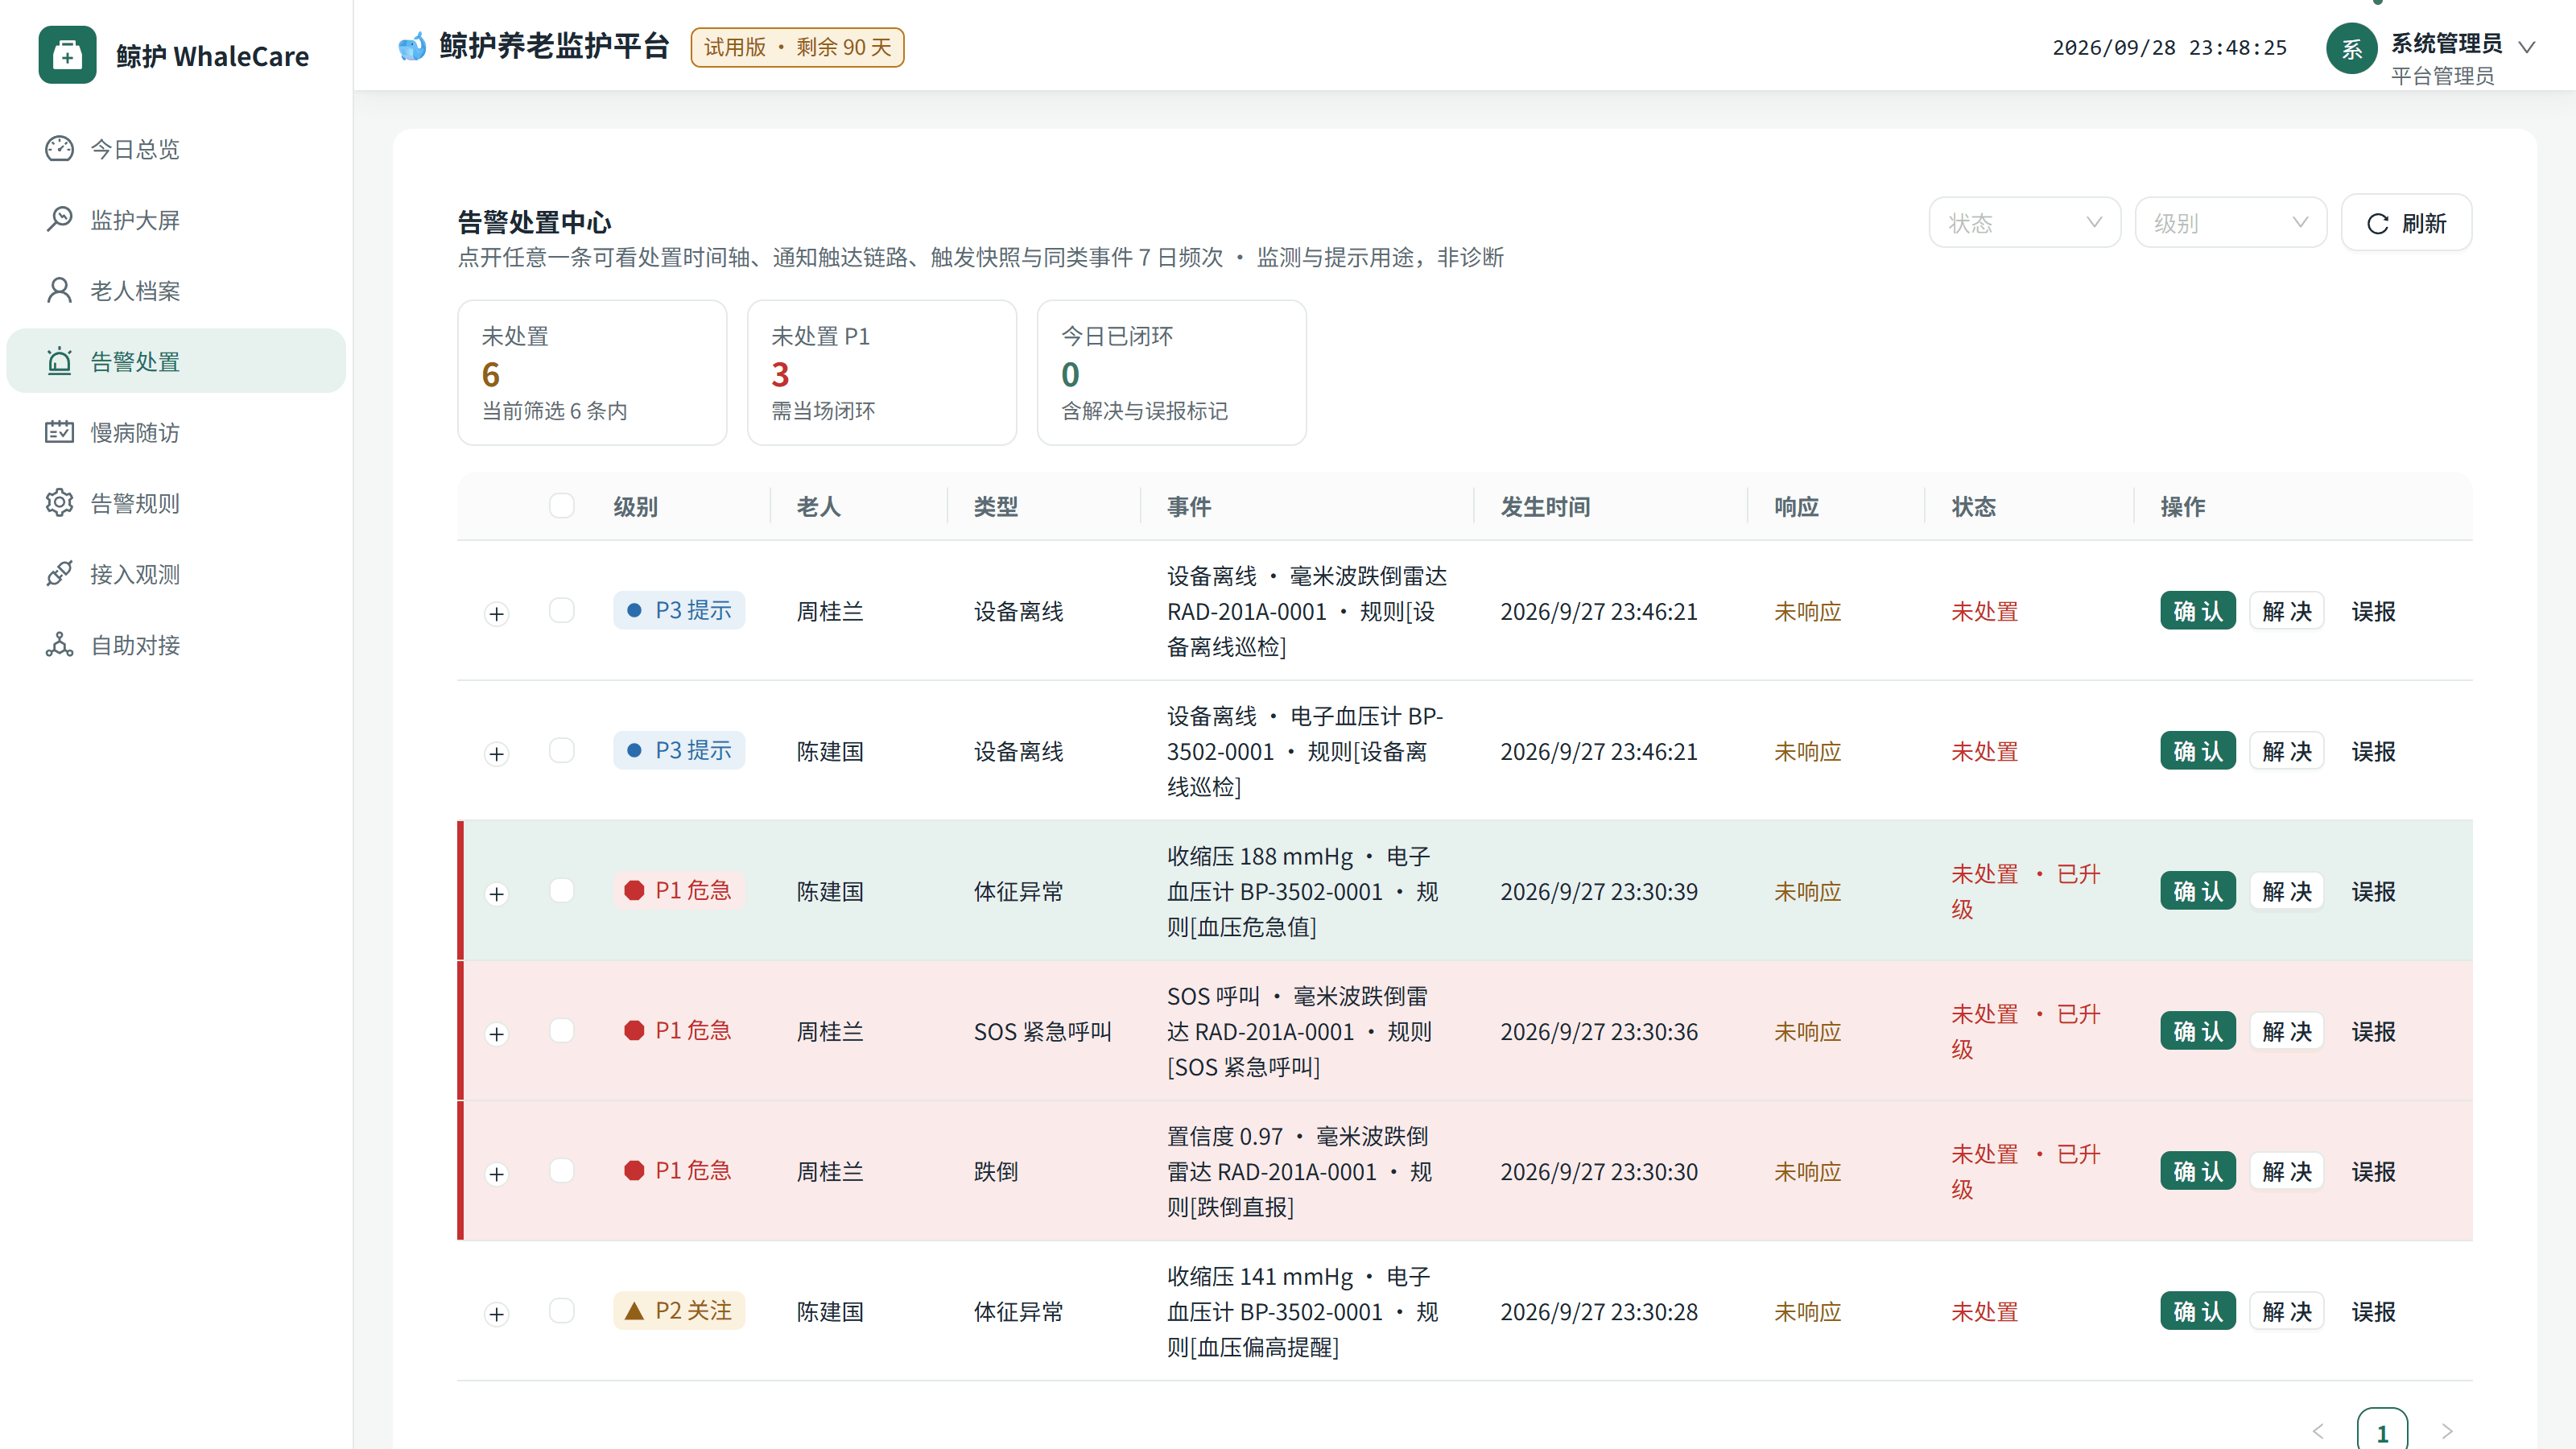Click the whale icon beside platform title

coord(412,47)
